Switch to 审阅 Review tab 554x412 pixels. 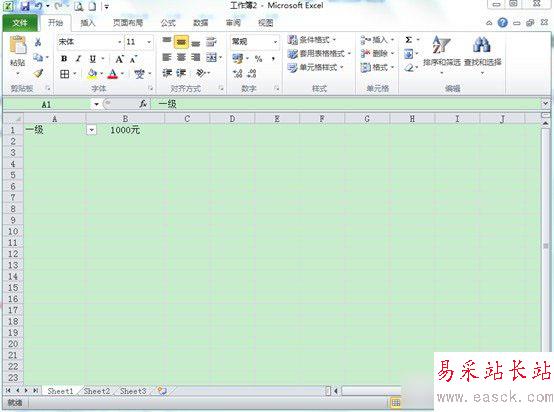[x=233, y=23]
